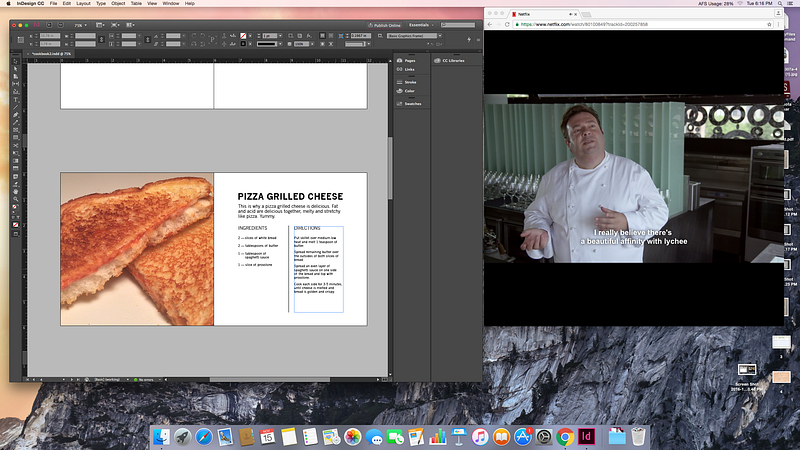
Task: Open the Layout menu
Action: tap(83, 4)
